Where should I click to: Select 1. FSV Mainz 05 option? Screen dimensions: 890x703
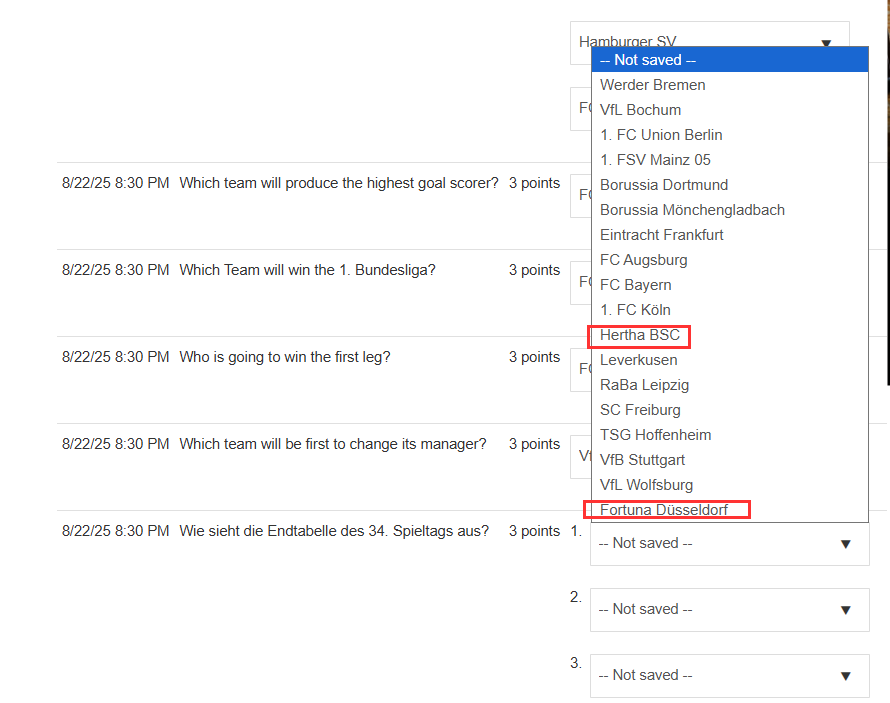coord(729,159)
